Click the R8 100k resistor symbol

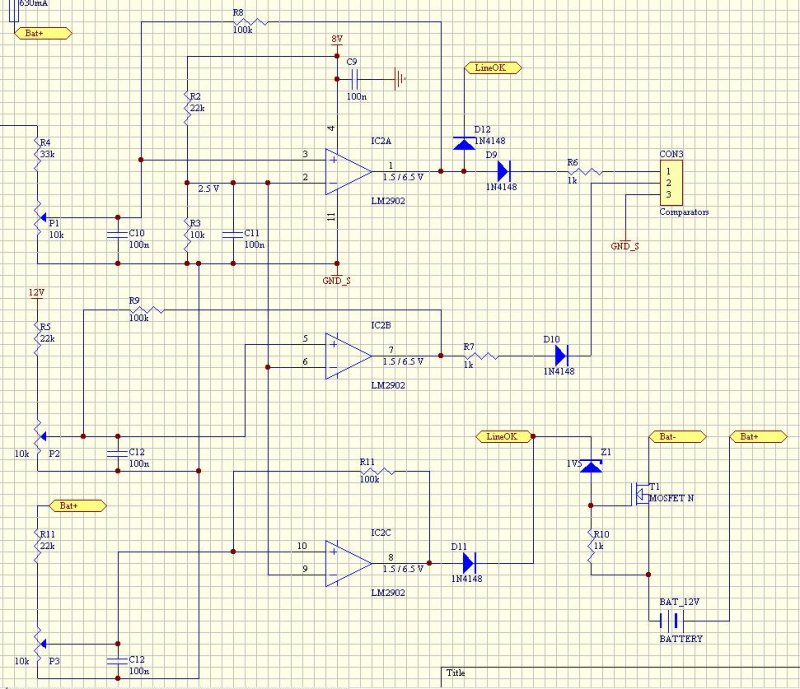tap(250, 21)
